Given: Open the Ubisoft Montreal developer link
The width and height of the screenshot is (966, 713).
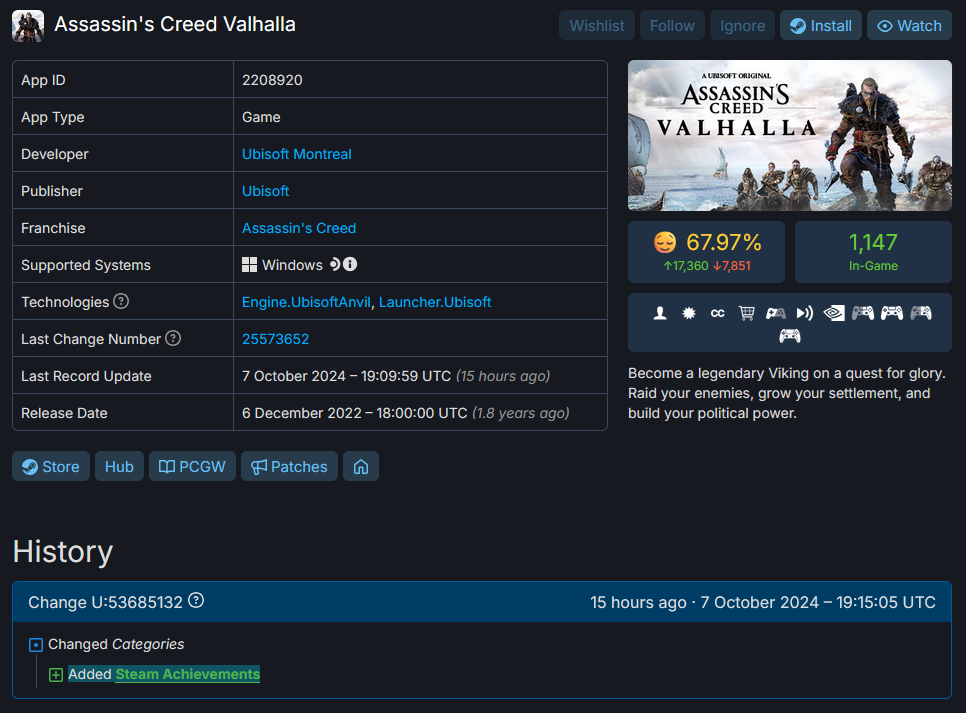Looking at the screenshot, I should pyautogui.click(x=297, y=154).
